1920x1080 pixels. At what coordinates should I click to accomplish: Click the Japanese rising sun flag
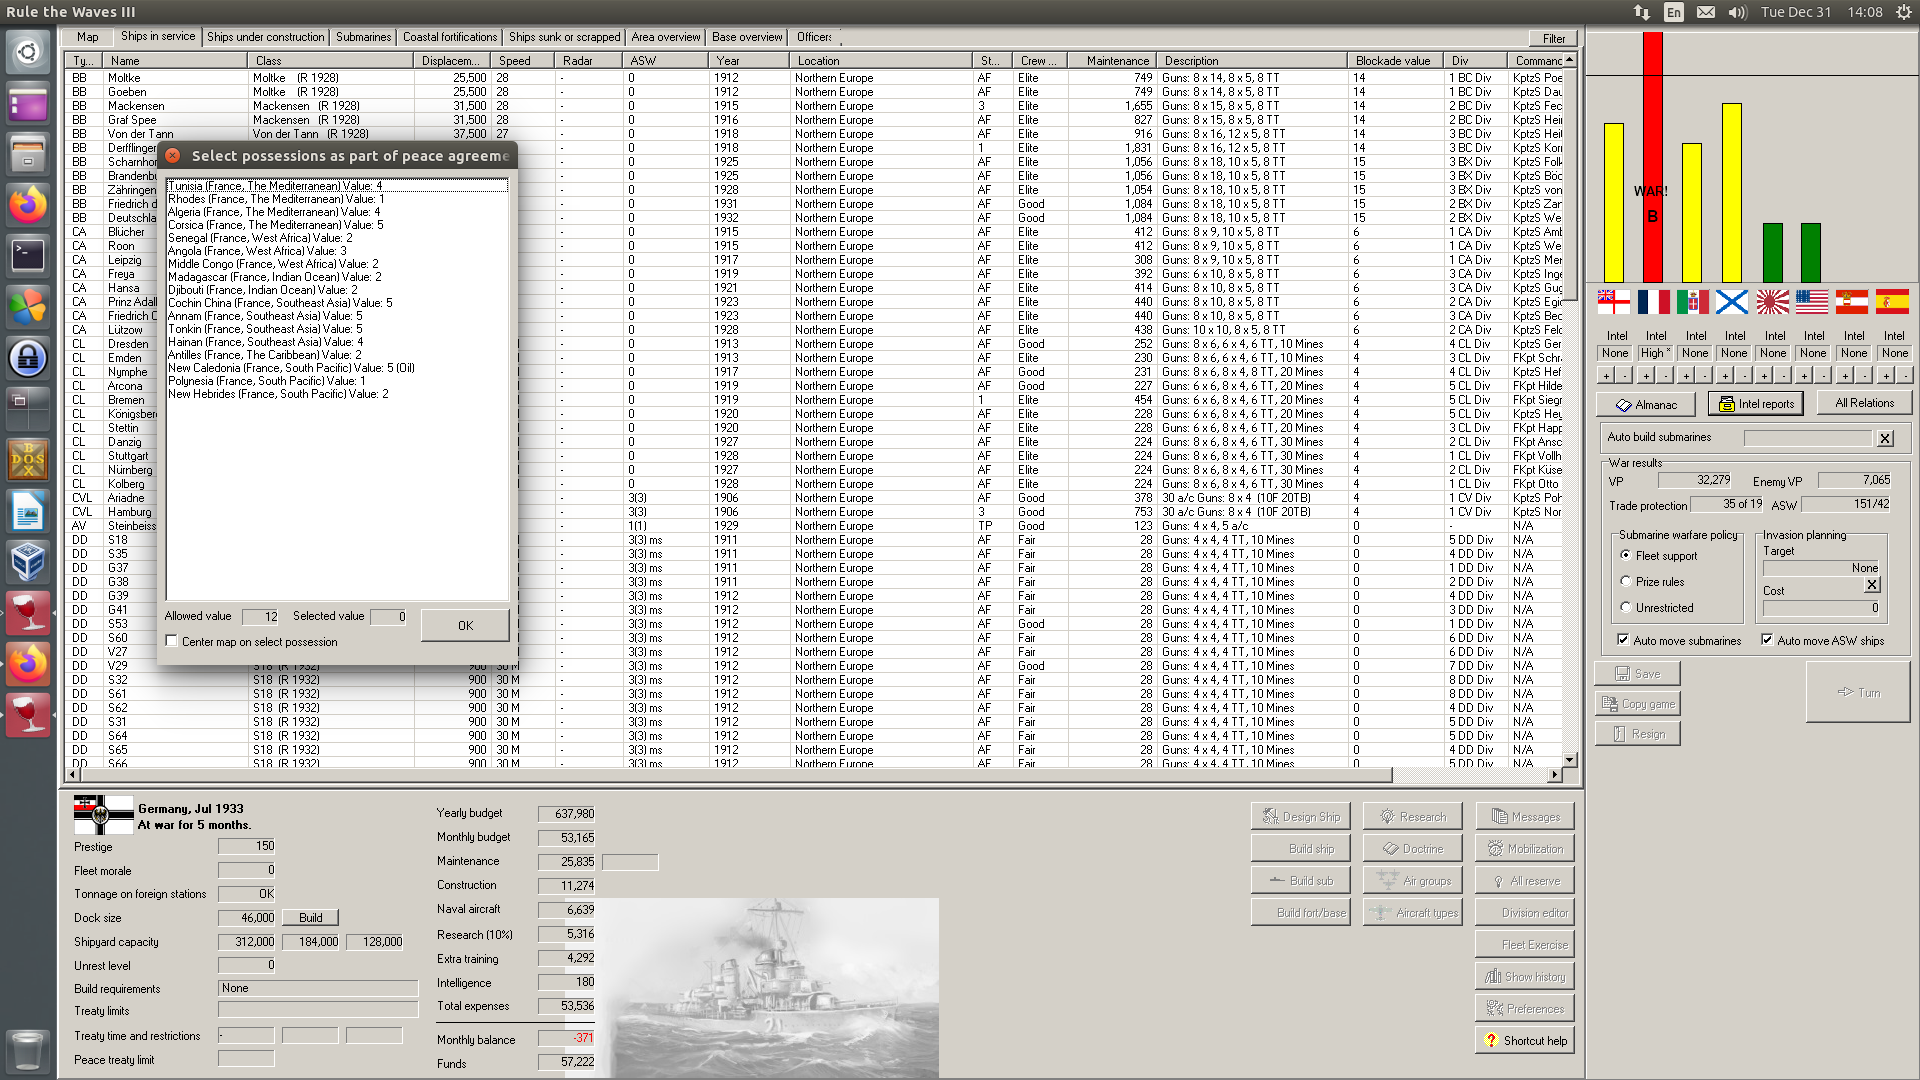tap(1772, 302)
